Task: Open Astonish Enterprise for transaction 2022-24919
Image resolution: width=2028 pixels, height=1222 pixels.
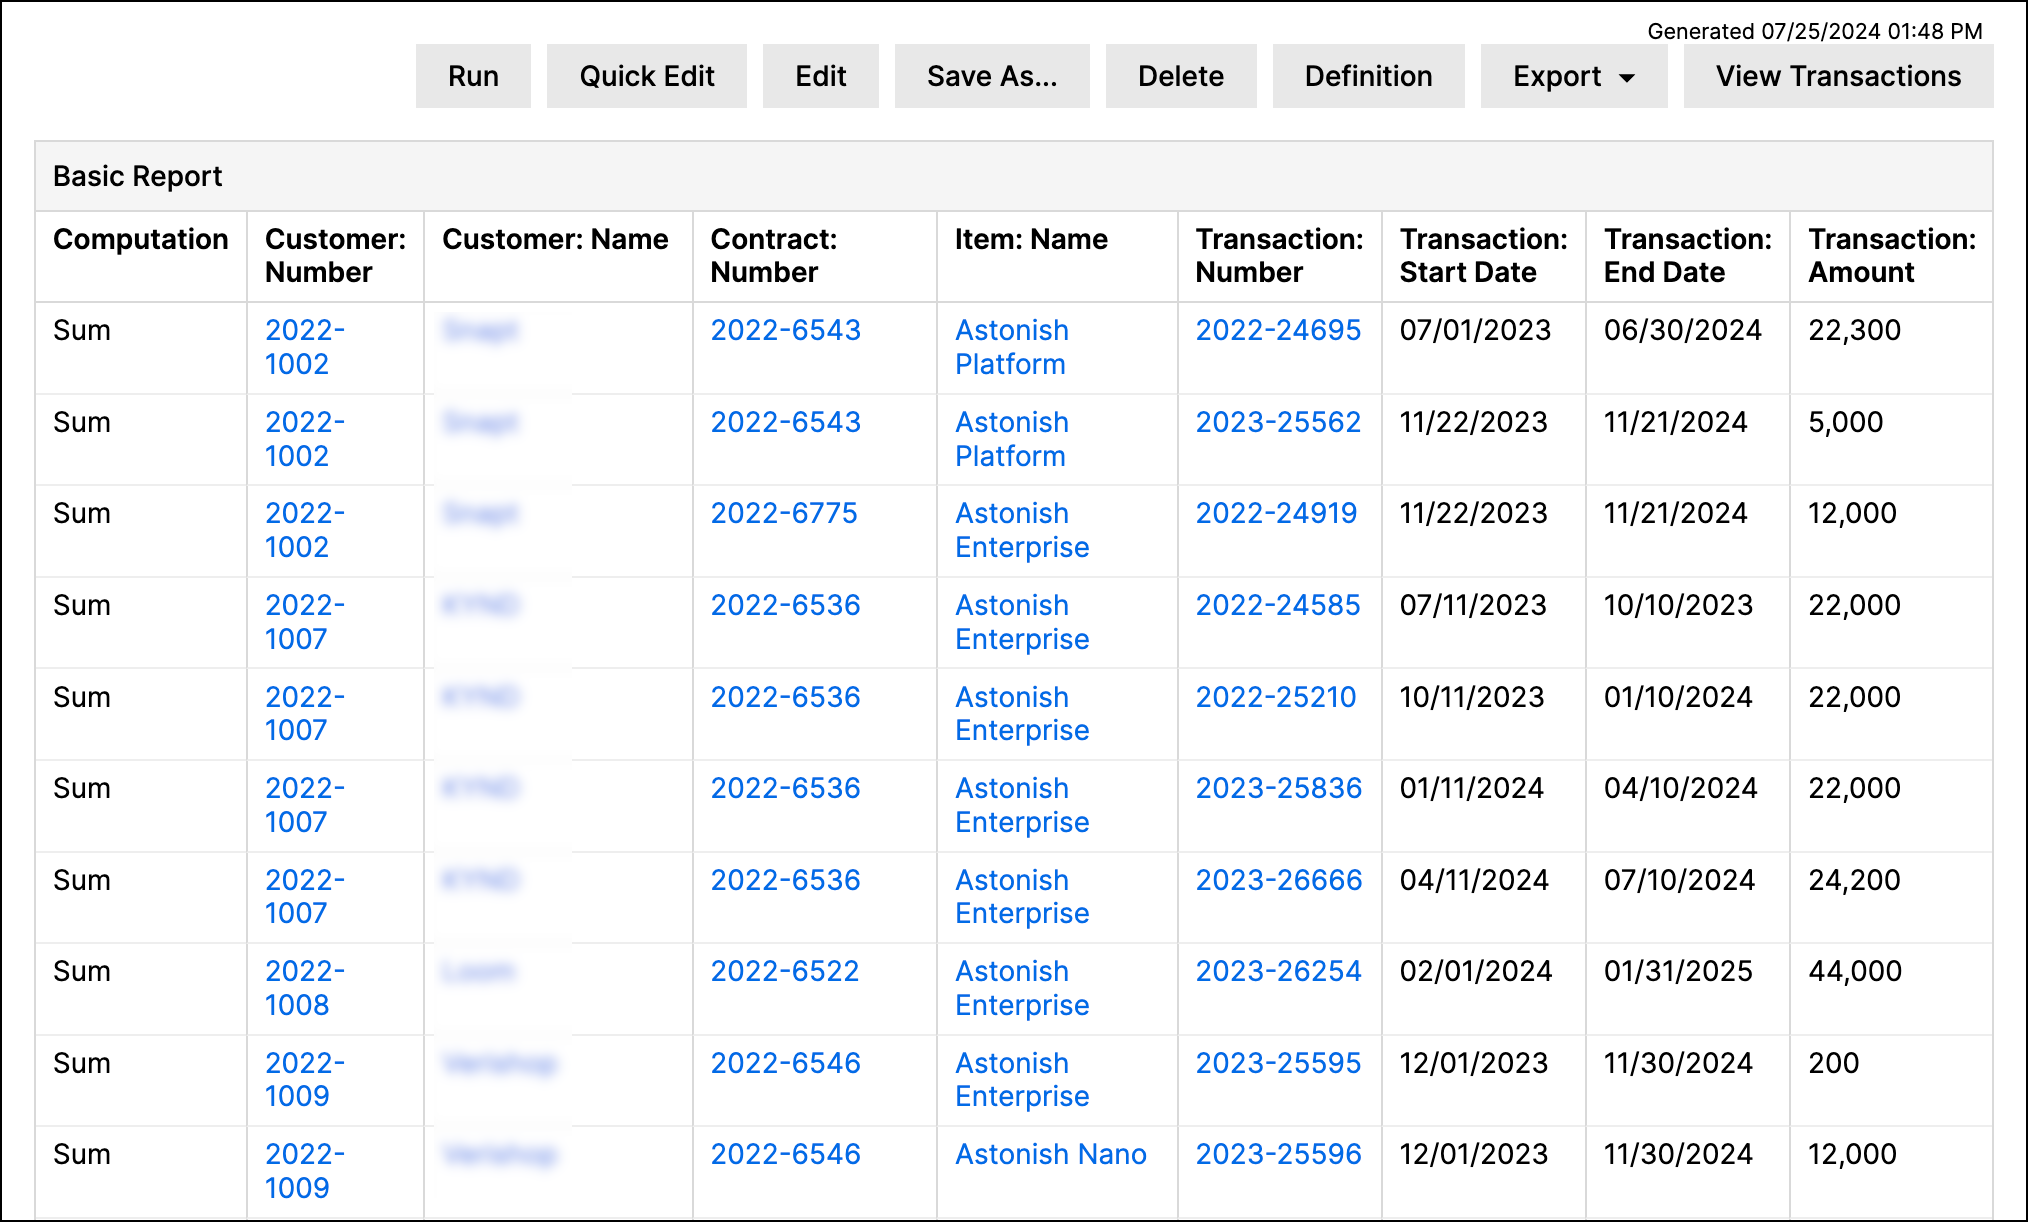Action: click(1022, 530)
